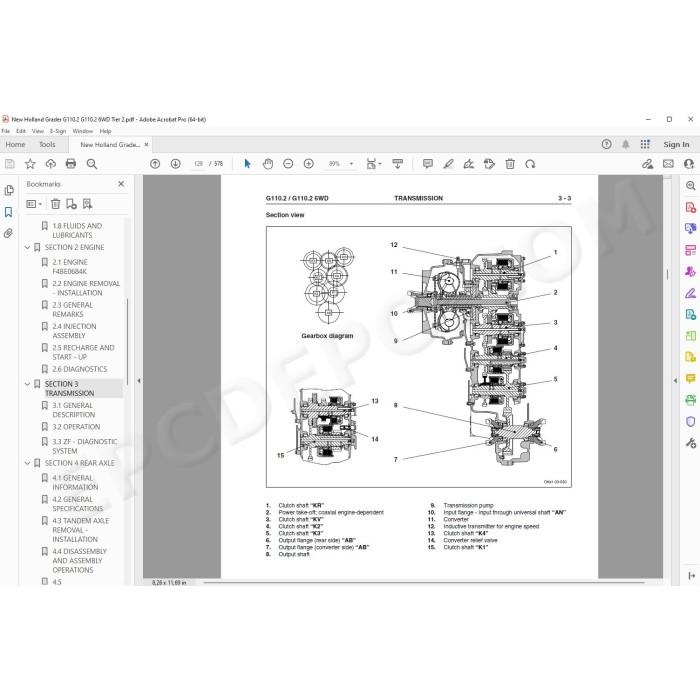Collapse SECTION 3 TRANSMISSION bookmark
Viewport: 700px width, 700px height.
pos(27,384)
